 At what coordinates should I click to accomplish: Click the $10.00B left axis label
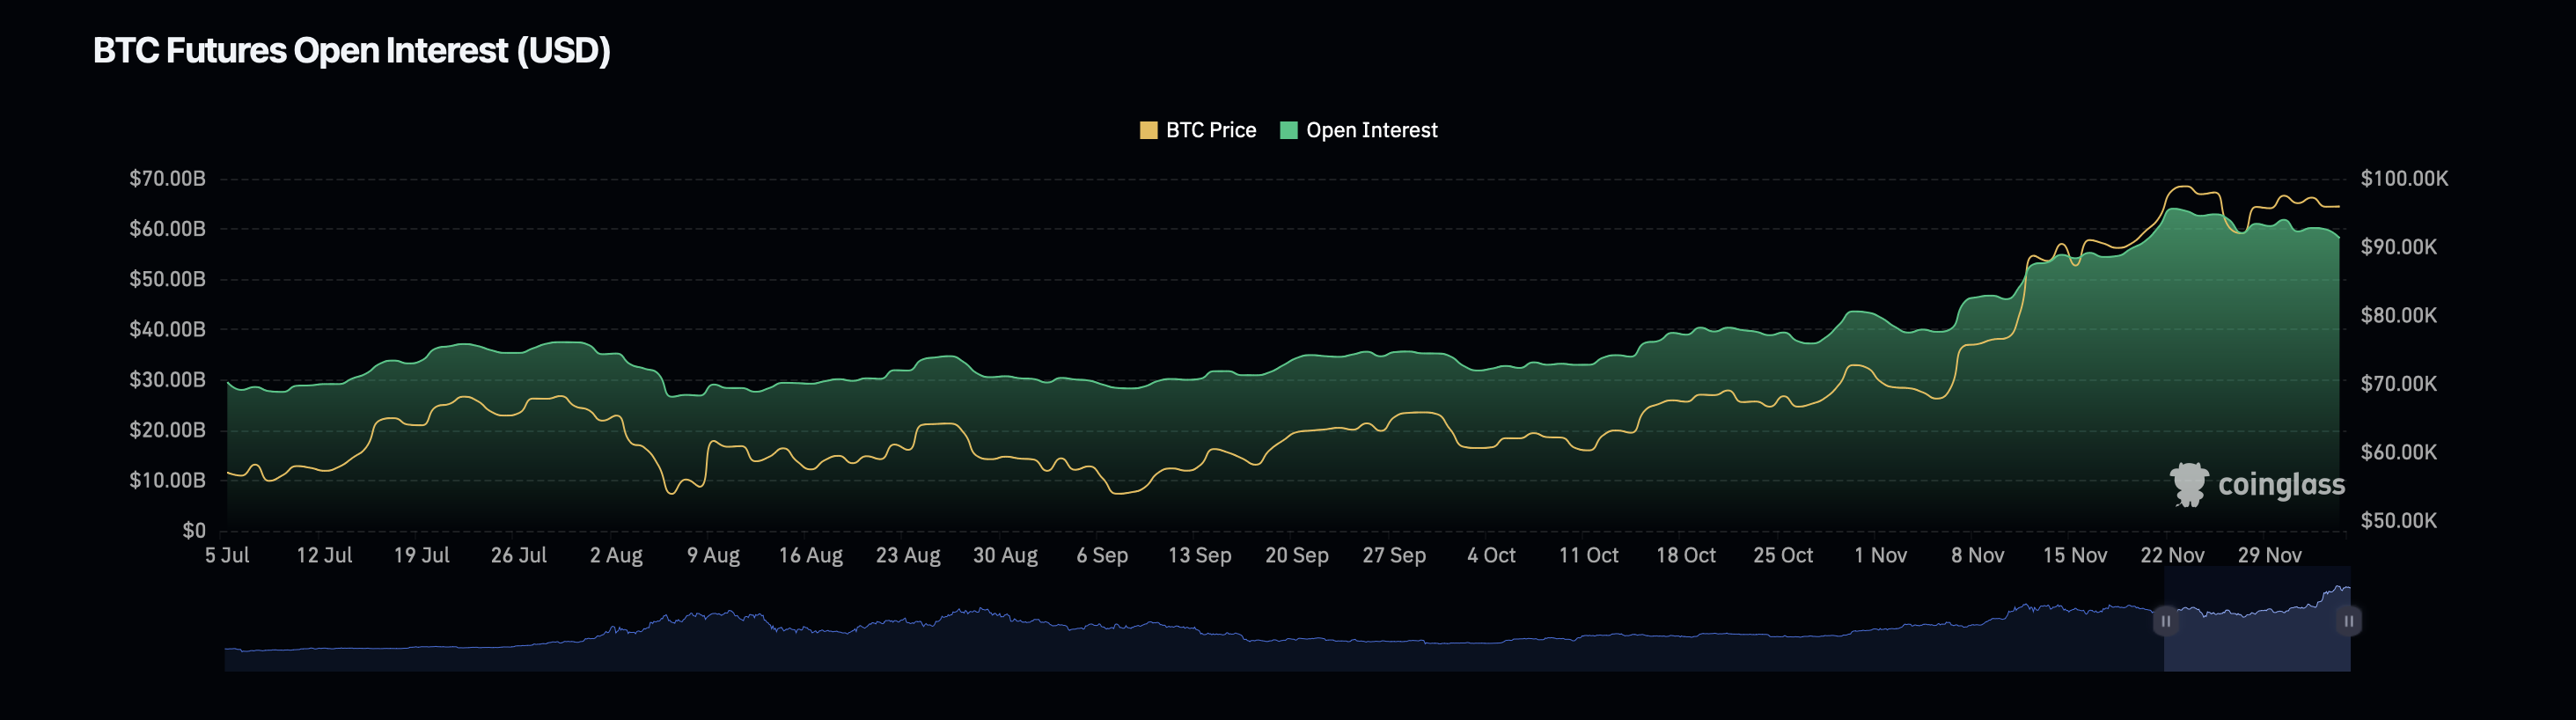[x=167, y=480]
